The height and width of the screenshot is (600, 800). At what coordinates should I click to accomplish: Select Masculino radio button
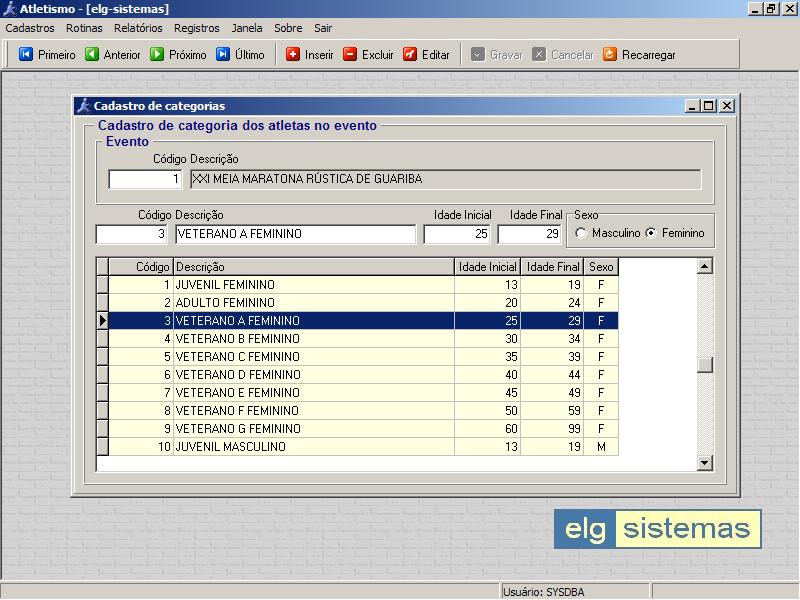(x=581, y=233)
